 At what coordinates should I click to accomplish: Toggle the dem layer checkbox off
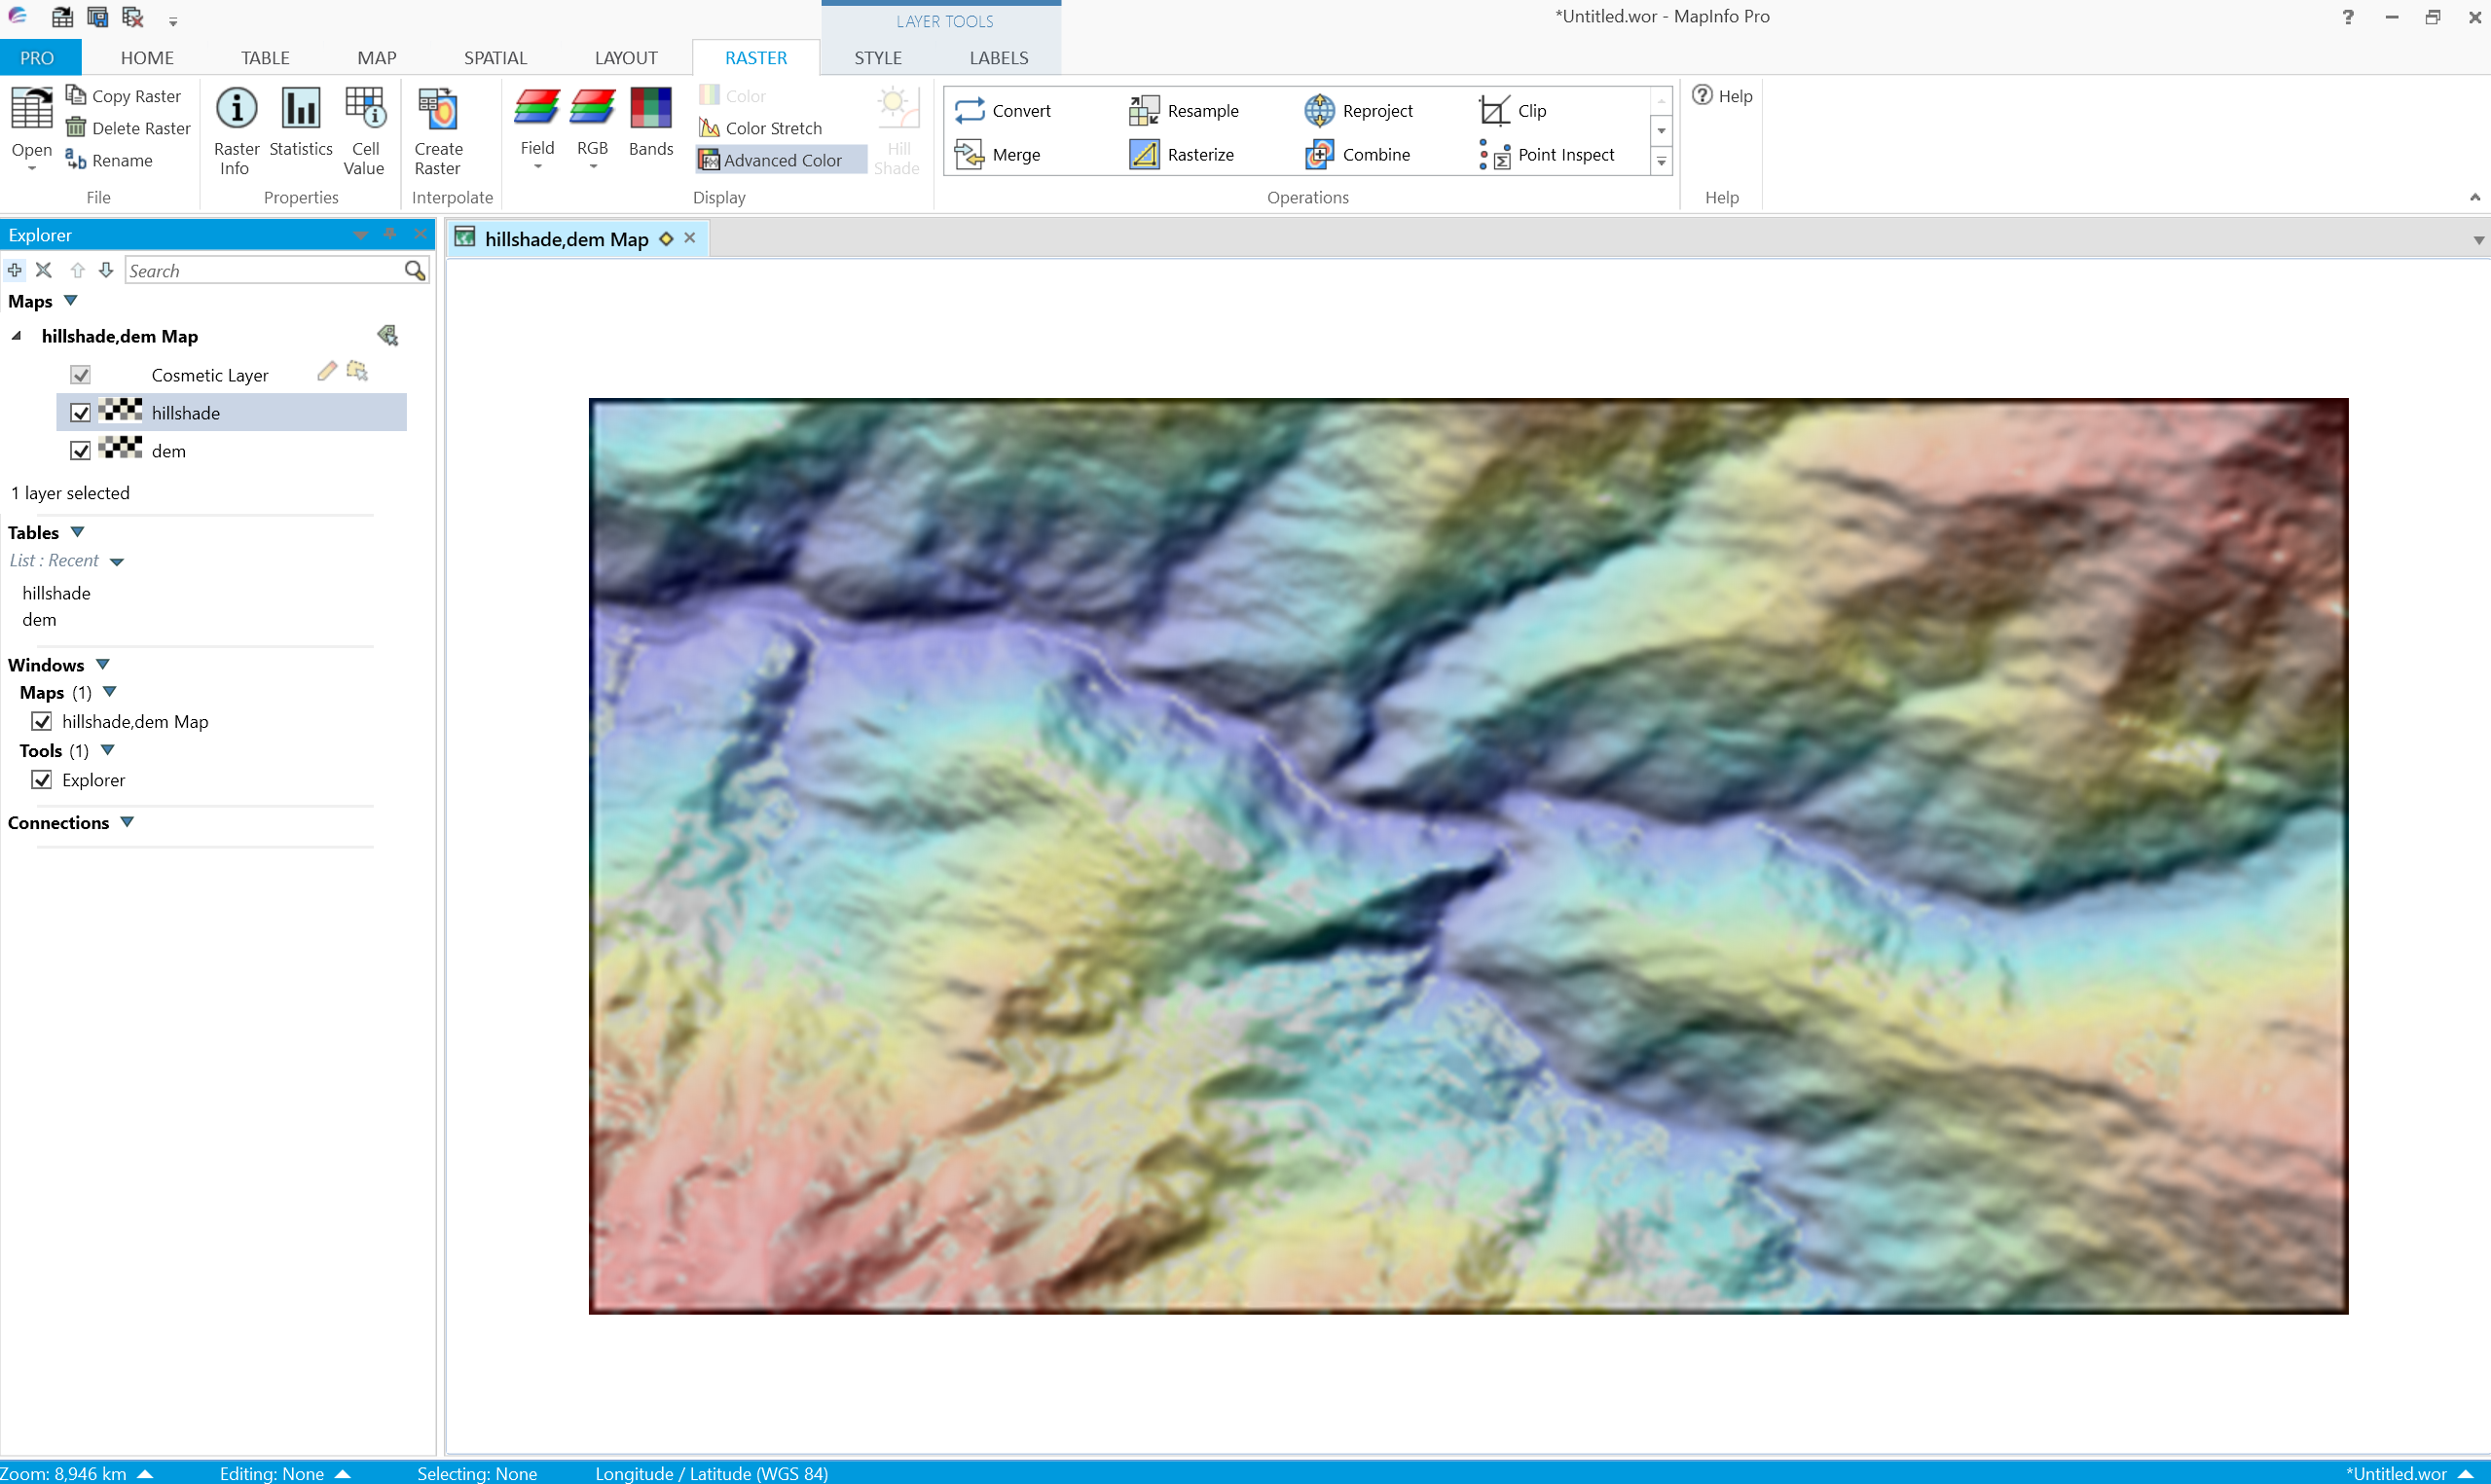(x=80, y=450)
